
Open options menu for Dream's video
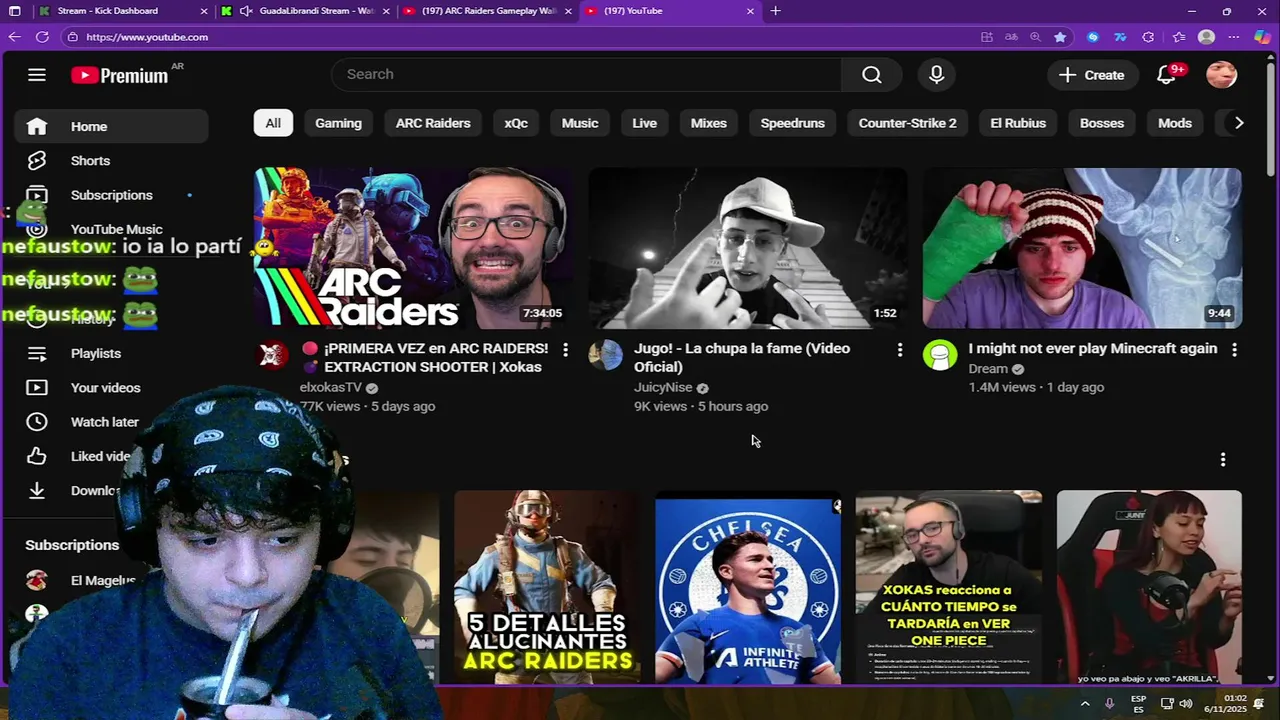point(1234,350)
